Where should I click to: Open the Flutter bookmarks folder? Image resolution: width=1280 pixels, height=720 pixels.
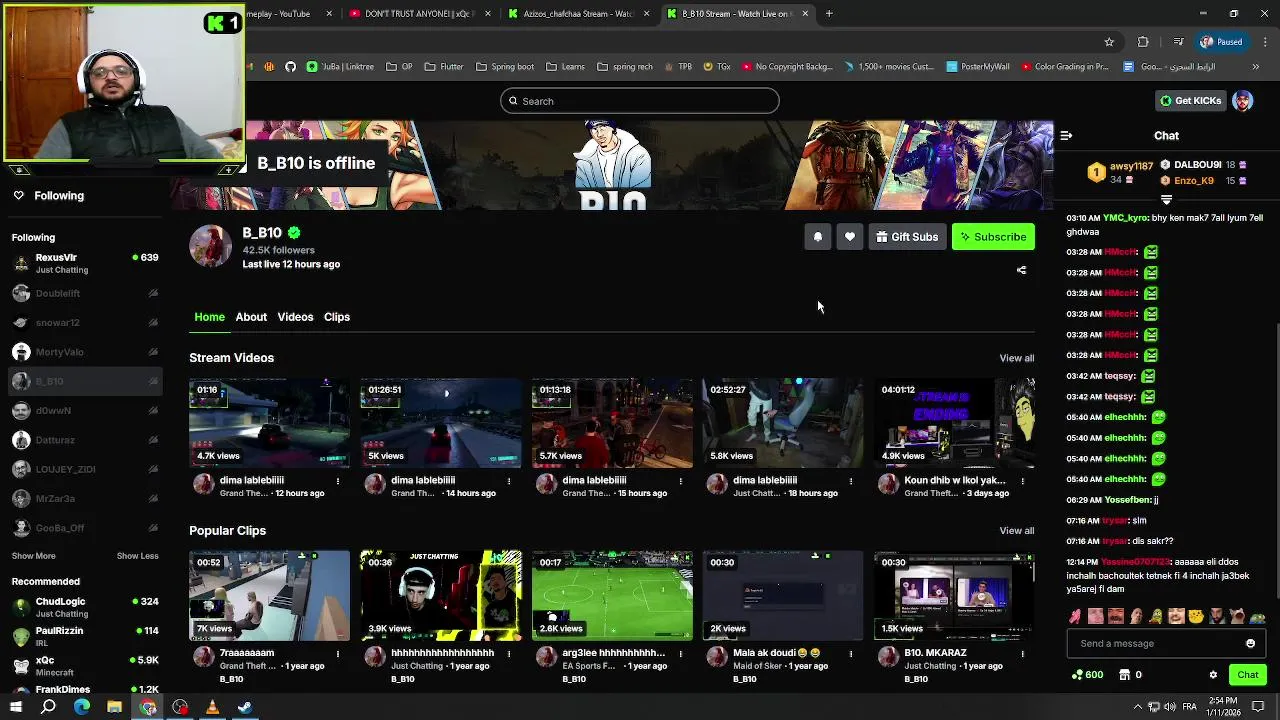[444, 67]
